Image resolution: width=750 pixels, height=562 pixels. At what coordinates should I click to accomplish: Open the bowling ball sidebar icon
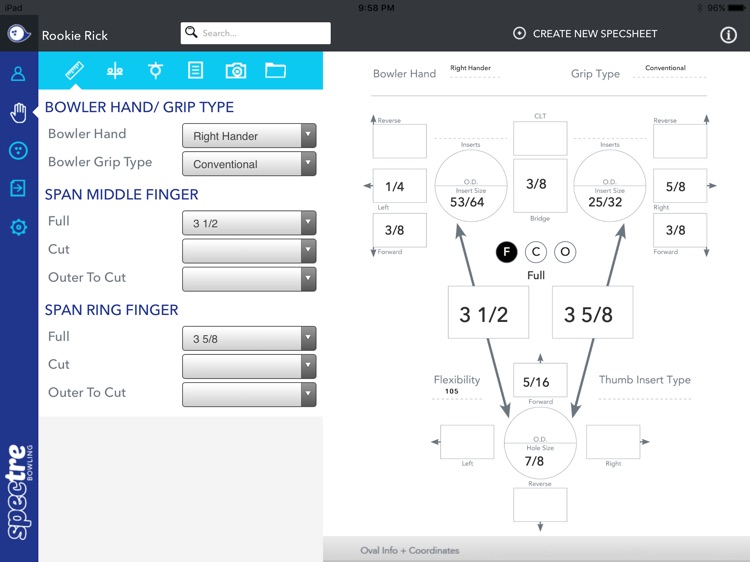coord(18,151)
